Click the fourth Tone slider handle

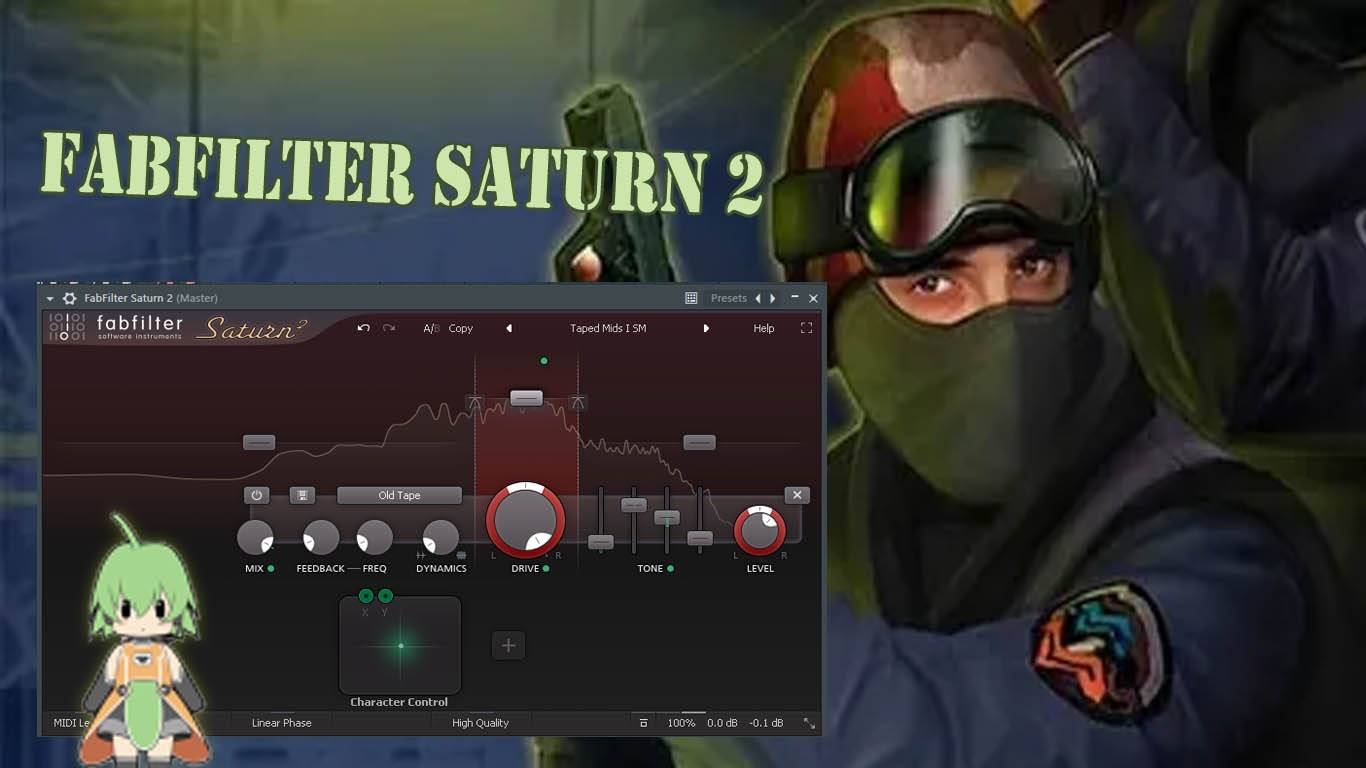(x=700, y=538)
